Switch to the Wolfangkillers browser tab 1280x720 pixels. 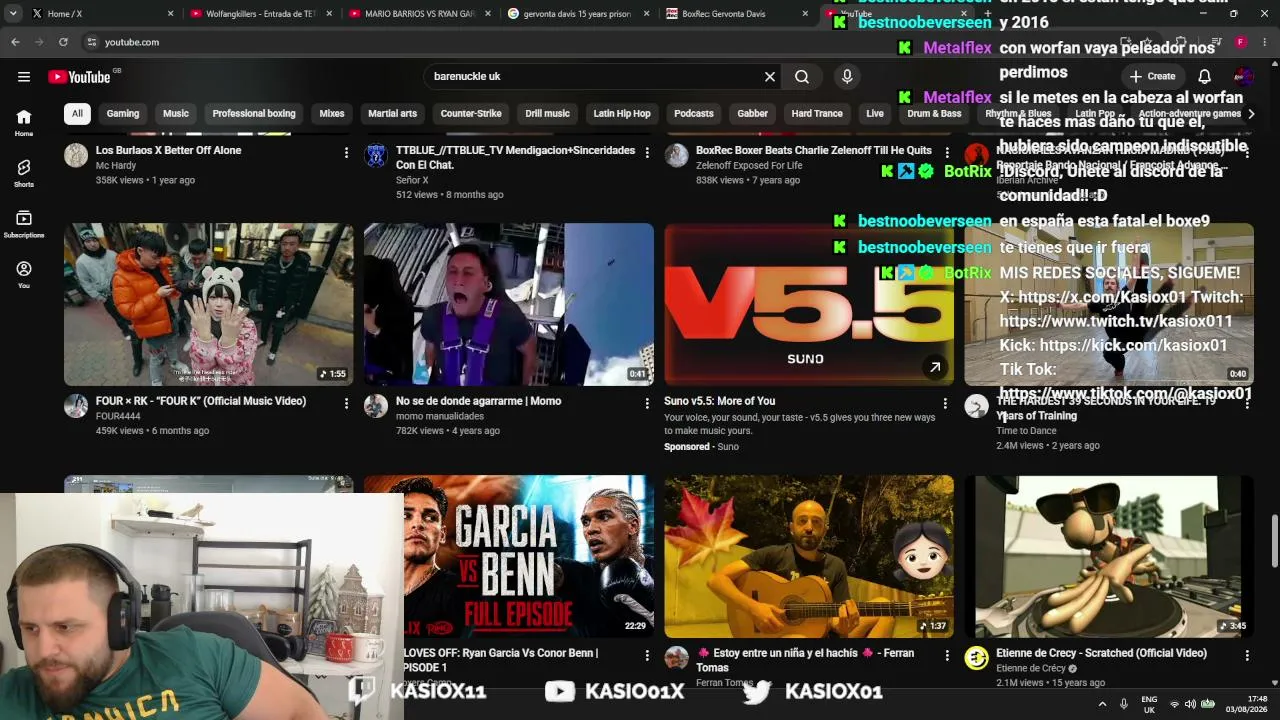261,14
